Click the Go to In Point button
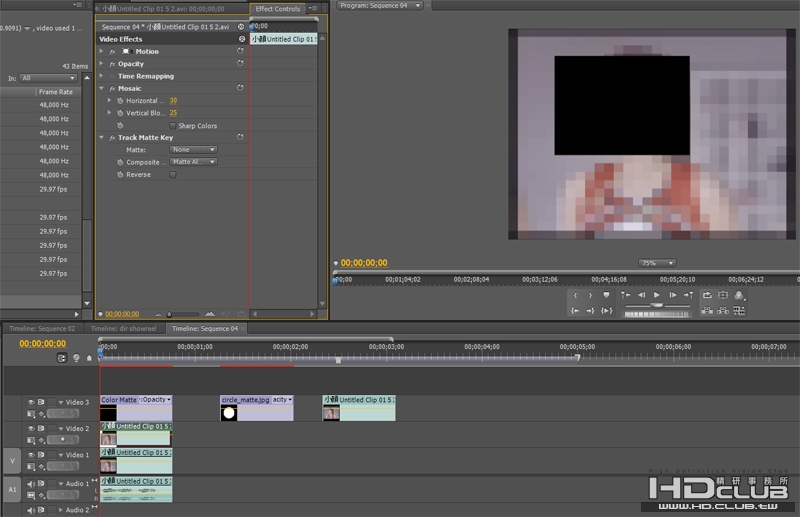Viewport: 800px width, 517px height. [x=575, y=310]
